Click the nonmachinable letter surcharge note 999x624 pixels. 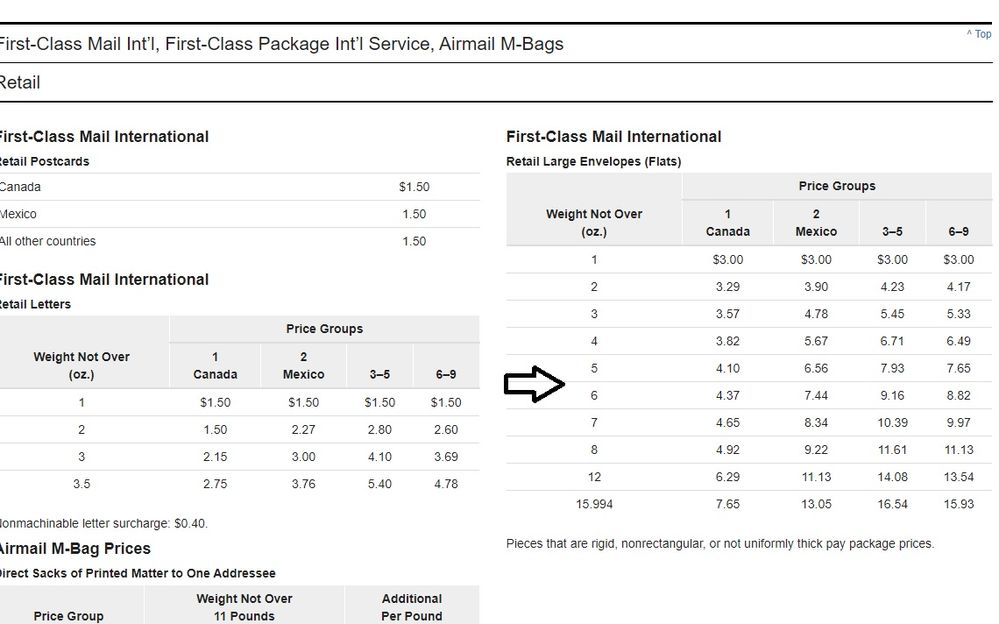[103, 523]
